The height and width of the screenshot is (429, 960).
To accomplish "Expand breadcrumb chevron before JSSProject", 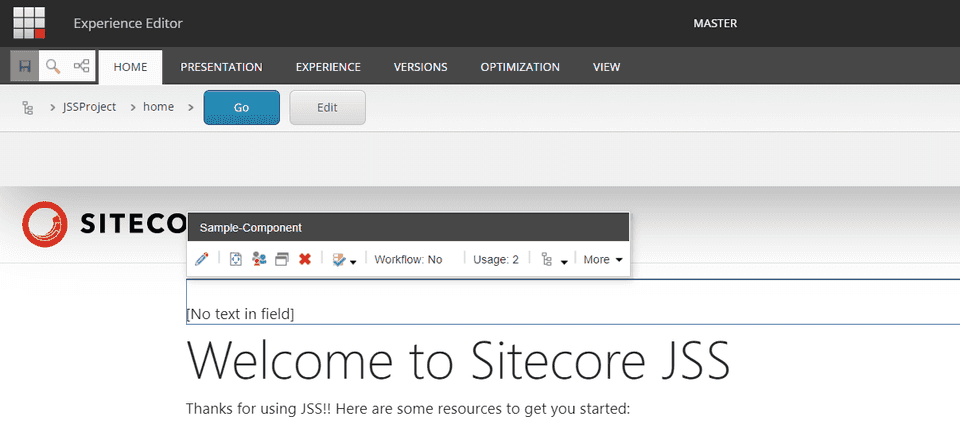I will coord(53,108).
